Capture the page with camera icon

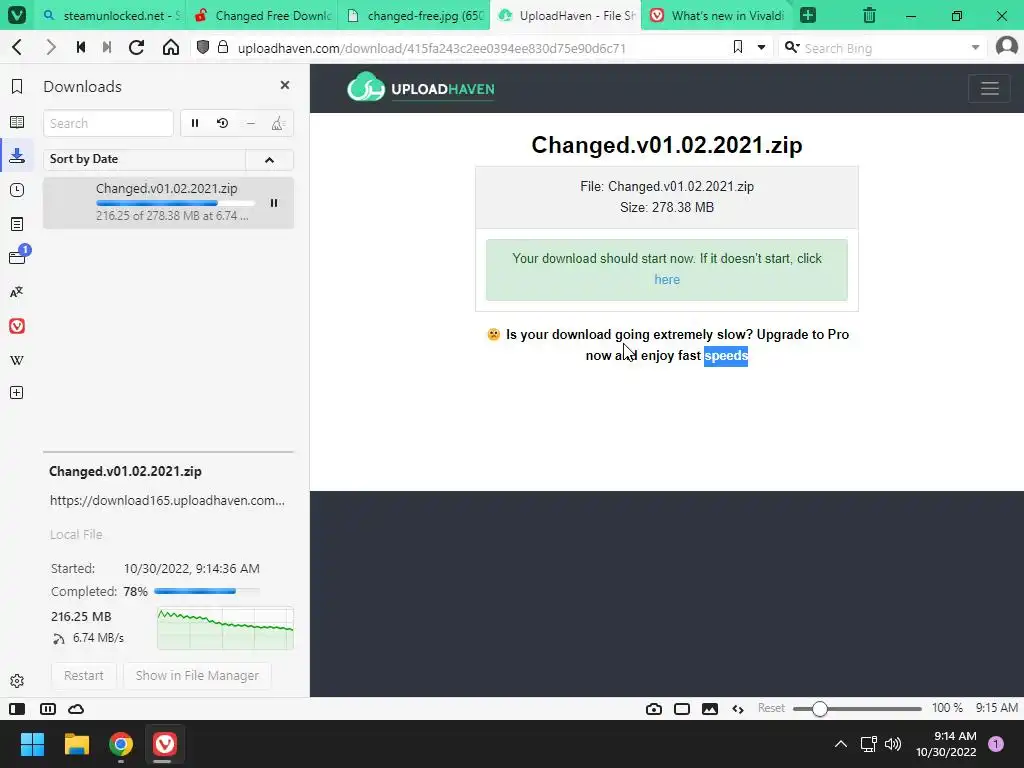(654, 709)
